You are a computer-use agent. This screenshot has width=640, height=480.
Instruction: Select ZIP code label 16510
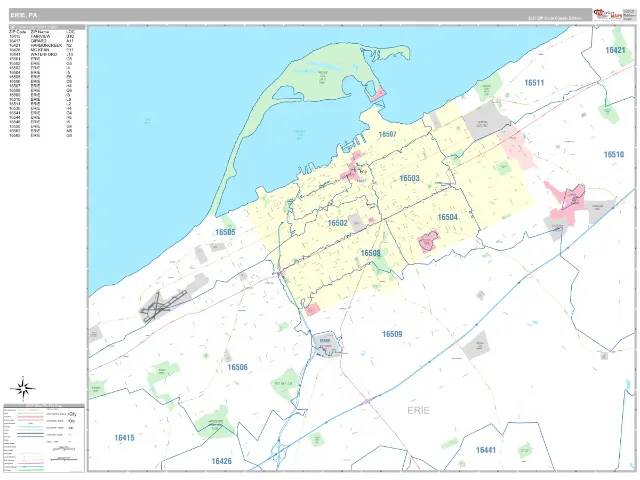point(614,154)
